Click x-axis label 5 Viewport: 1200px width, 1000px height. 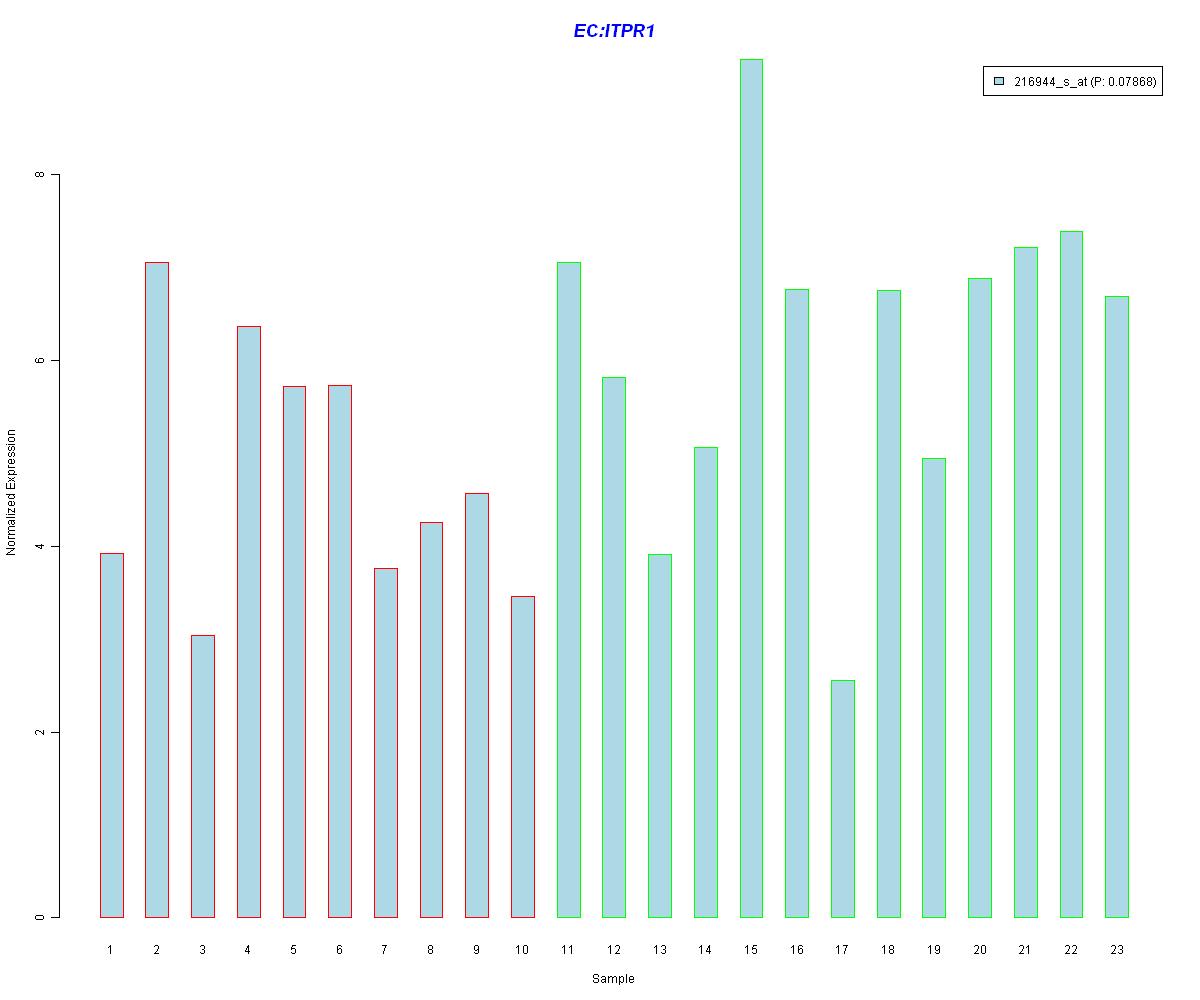tap(294, 949)
